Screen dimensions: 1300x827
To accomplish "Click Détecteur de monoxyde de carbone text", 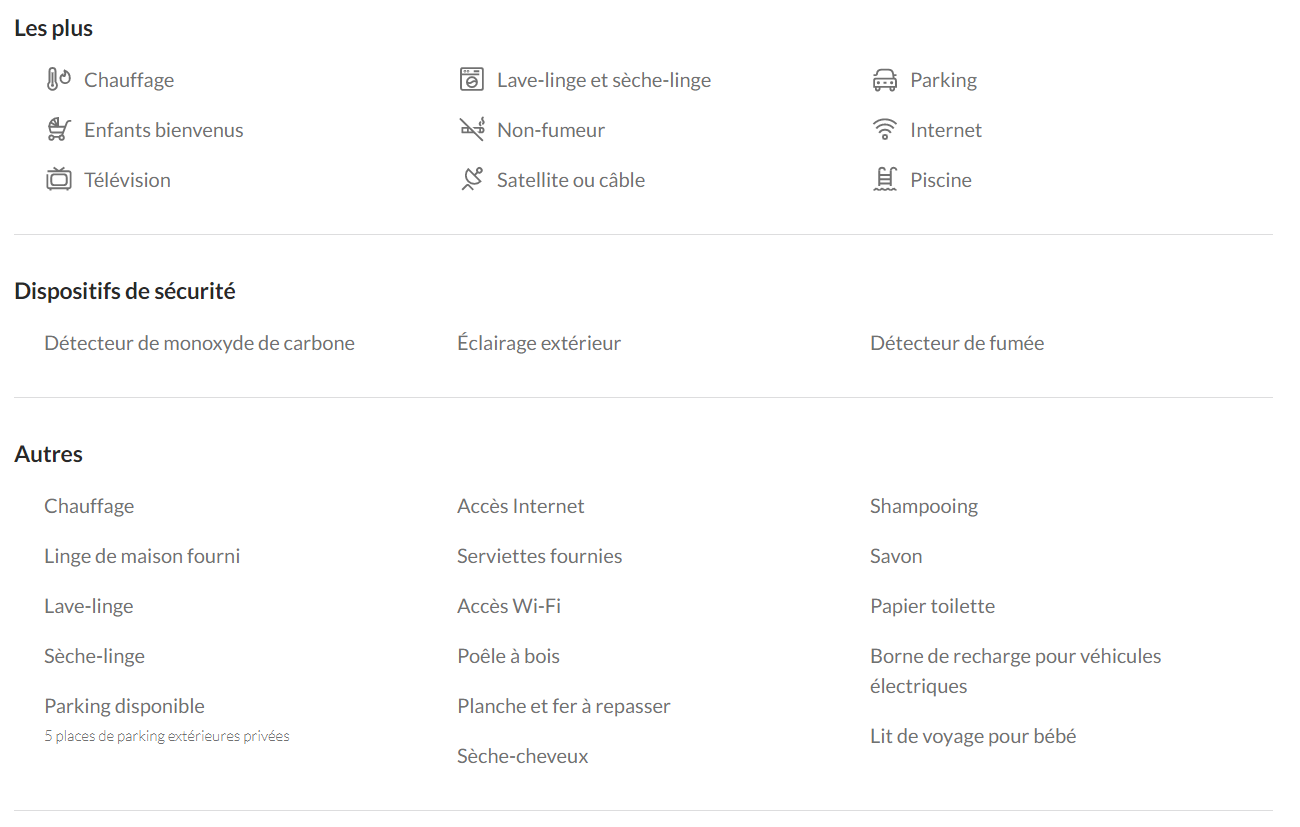I will click(x=199, y=343).
